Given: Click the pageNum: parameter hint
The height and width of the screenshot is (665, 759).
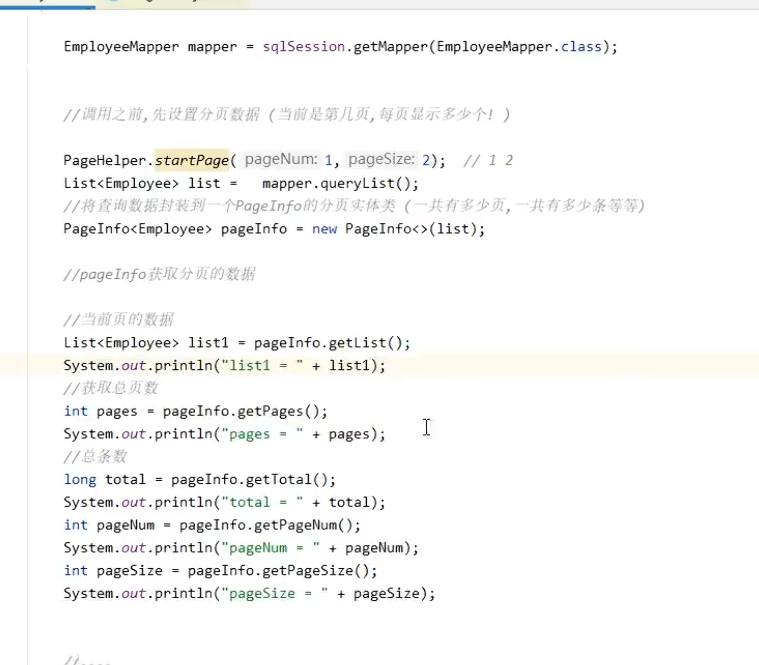Looking at the screenshot, I should click(x=279, y=160).
